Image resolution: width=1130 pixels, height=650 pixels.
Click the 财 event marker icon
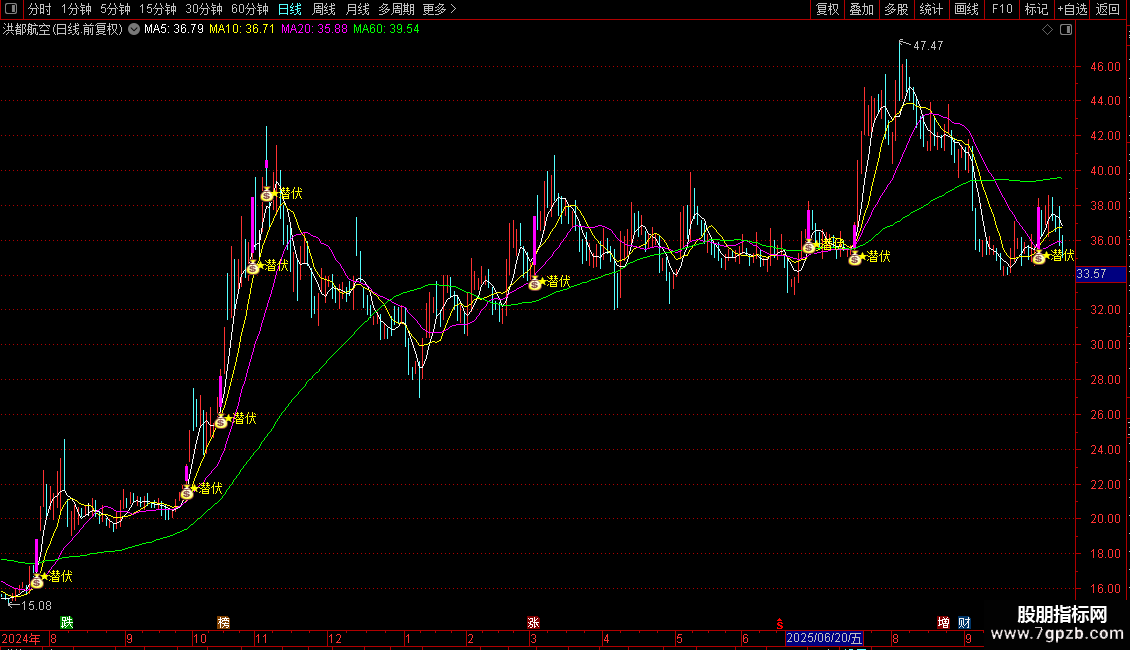click(x=964, y=622)
